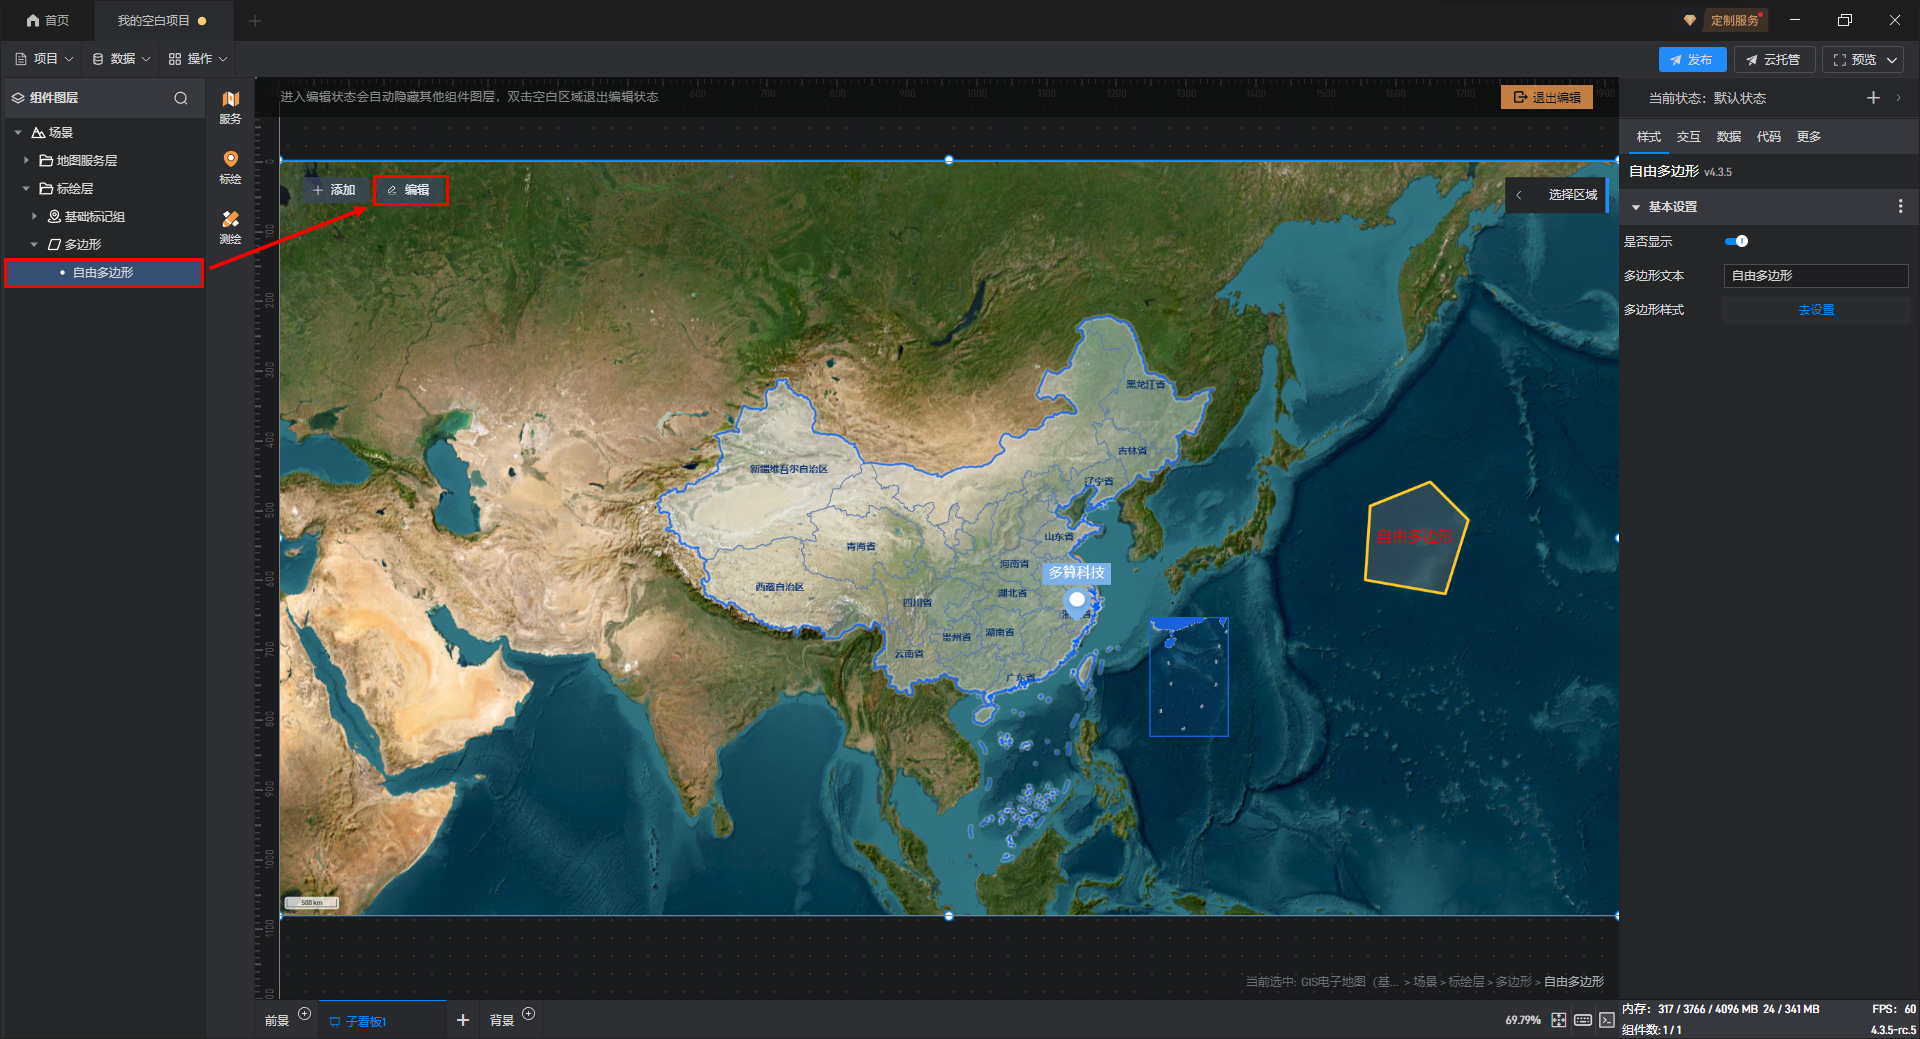The image size is (1920, 1039).
Task: Add a new state with plus icon
Action: click(1873, 97)
